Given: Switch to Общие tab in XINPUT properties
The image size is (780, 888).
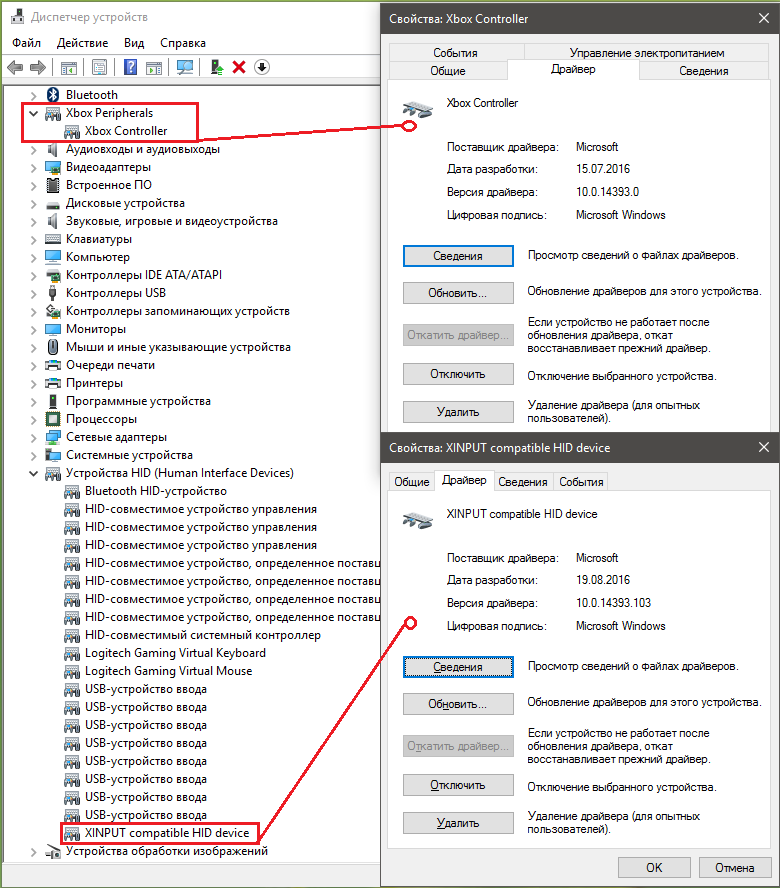Looking at the screenshot, I should coord(412,482).
